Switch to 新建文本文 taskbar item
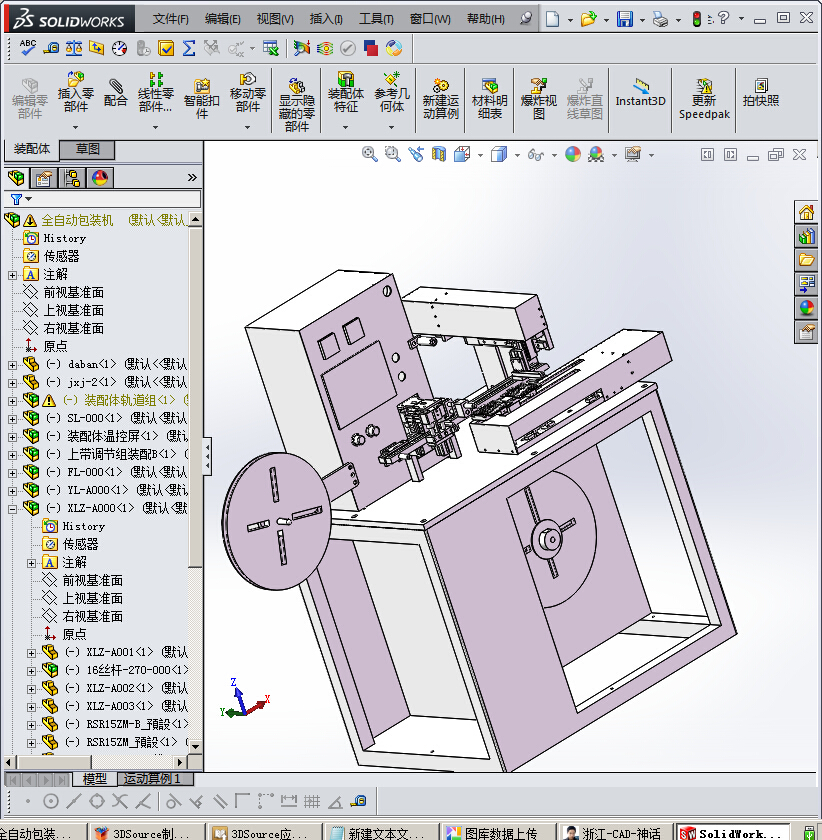 coord(381,832)
